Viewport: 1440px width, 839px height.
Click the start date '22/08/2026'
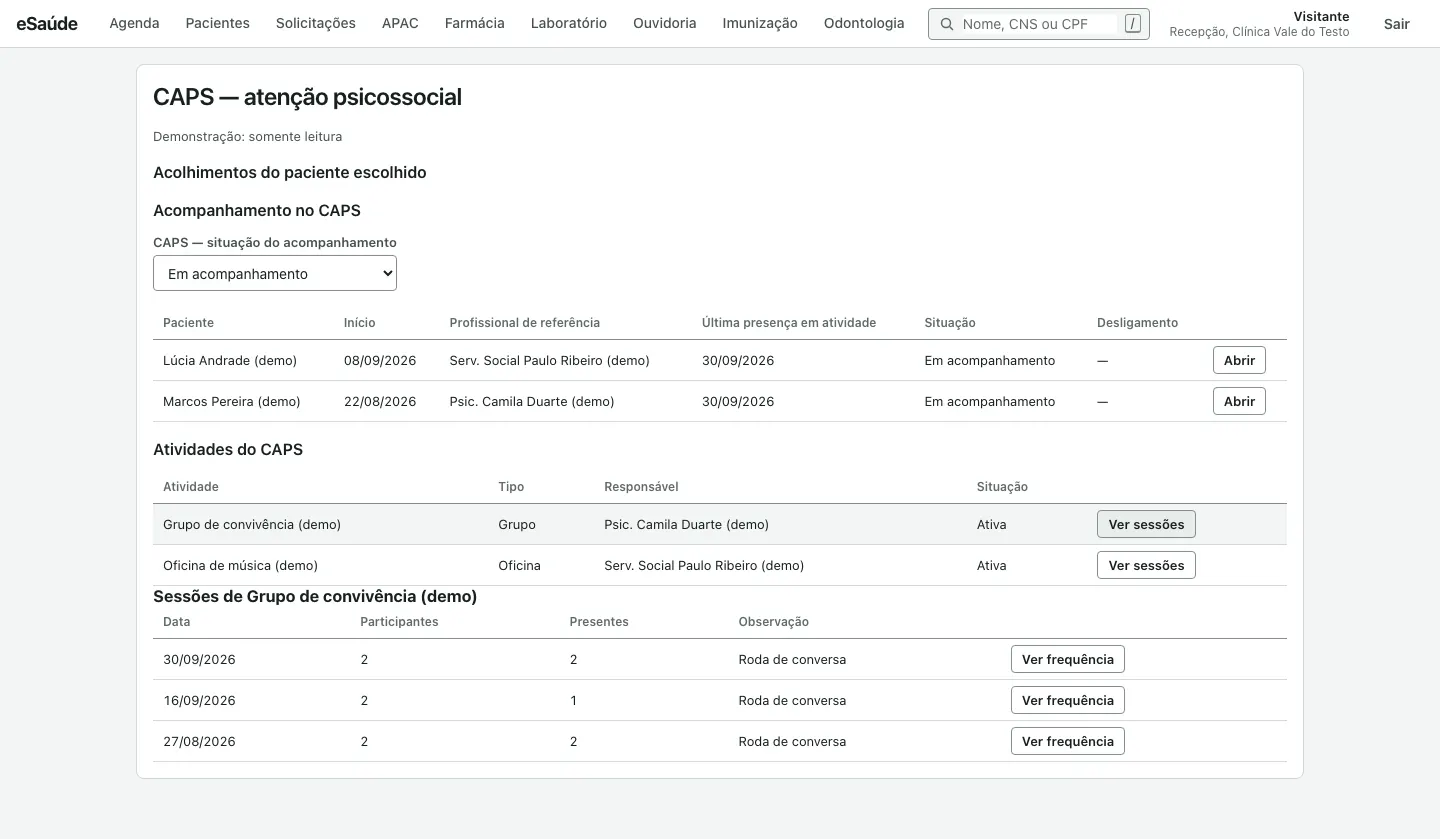380,401
